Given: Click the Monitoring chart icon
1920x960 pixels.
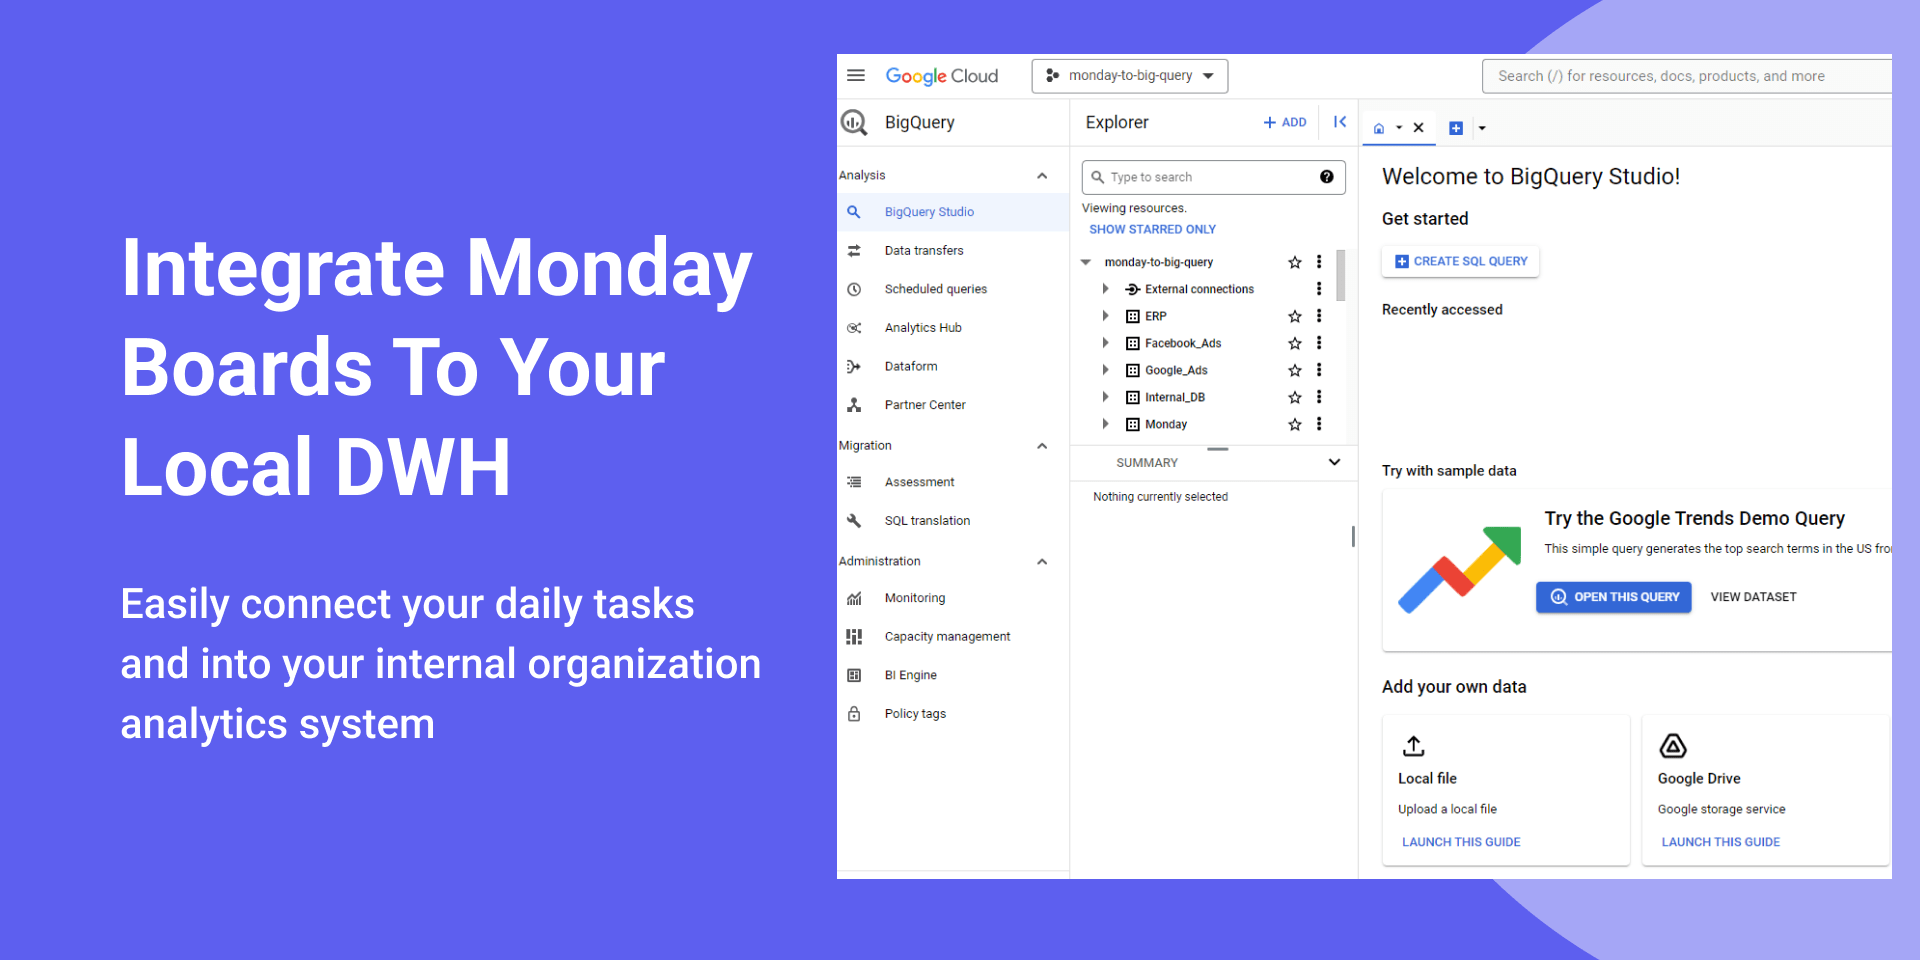Looking at the screenshot, I should (854, 598).
